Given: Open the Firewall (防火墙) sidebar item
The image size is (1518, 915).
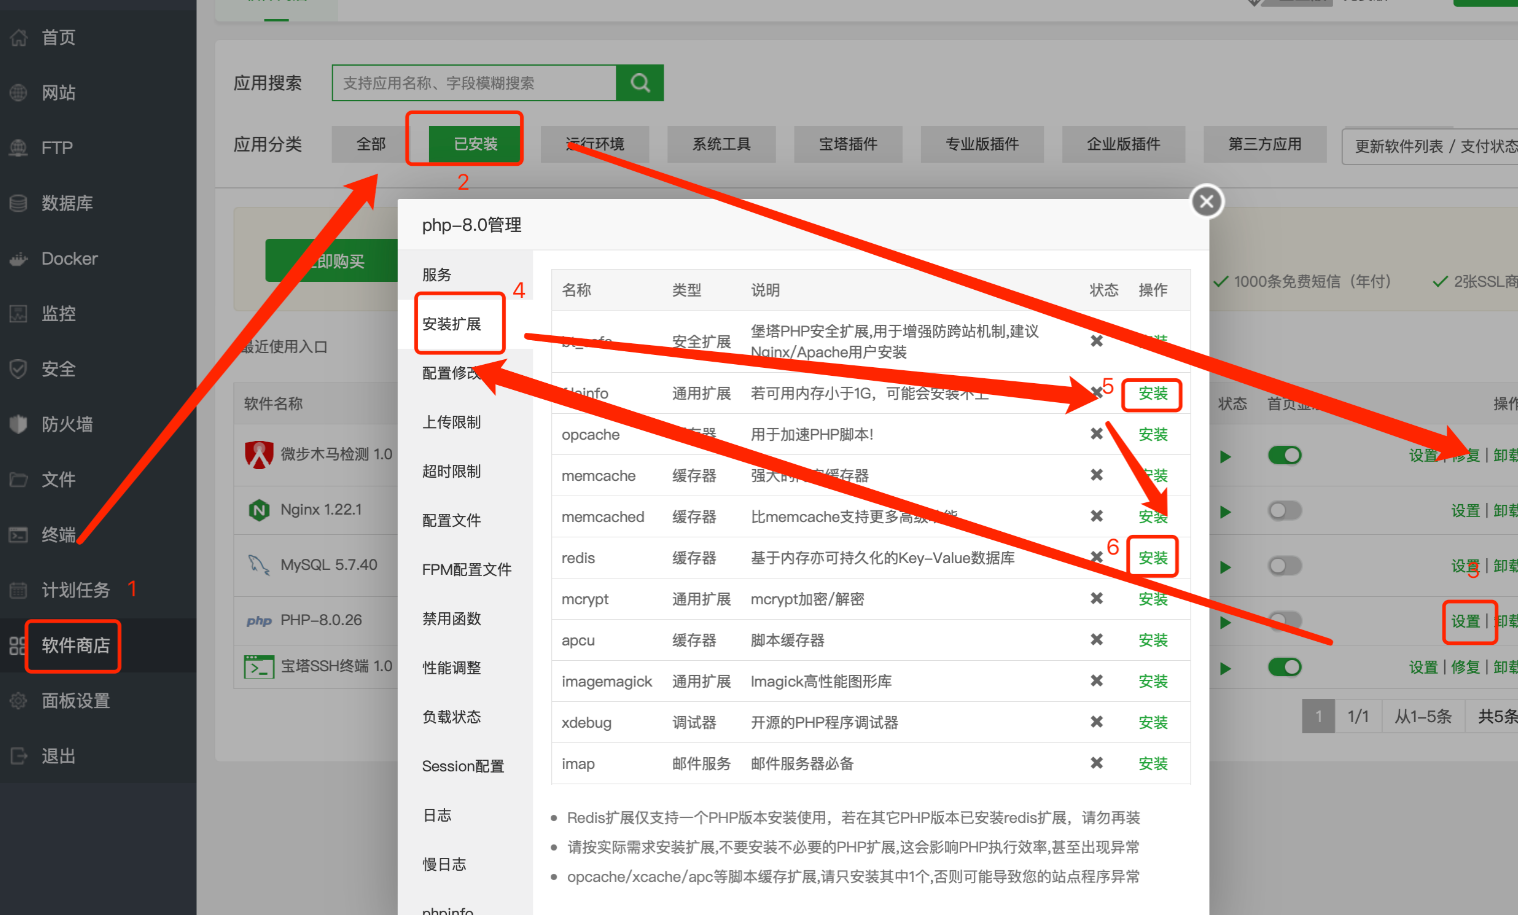Looking at the screenshot, I should [66, 424].
